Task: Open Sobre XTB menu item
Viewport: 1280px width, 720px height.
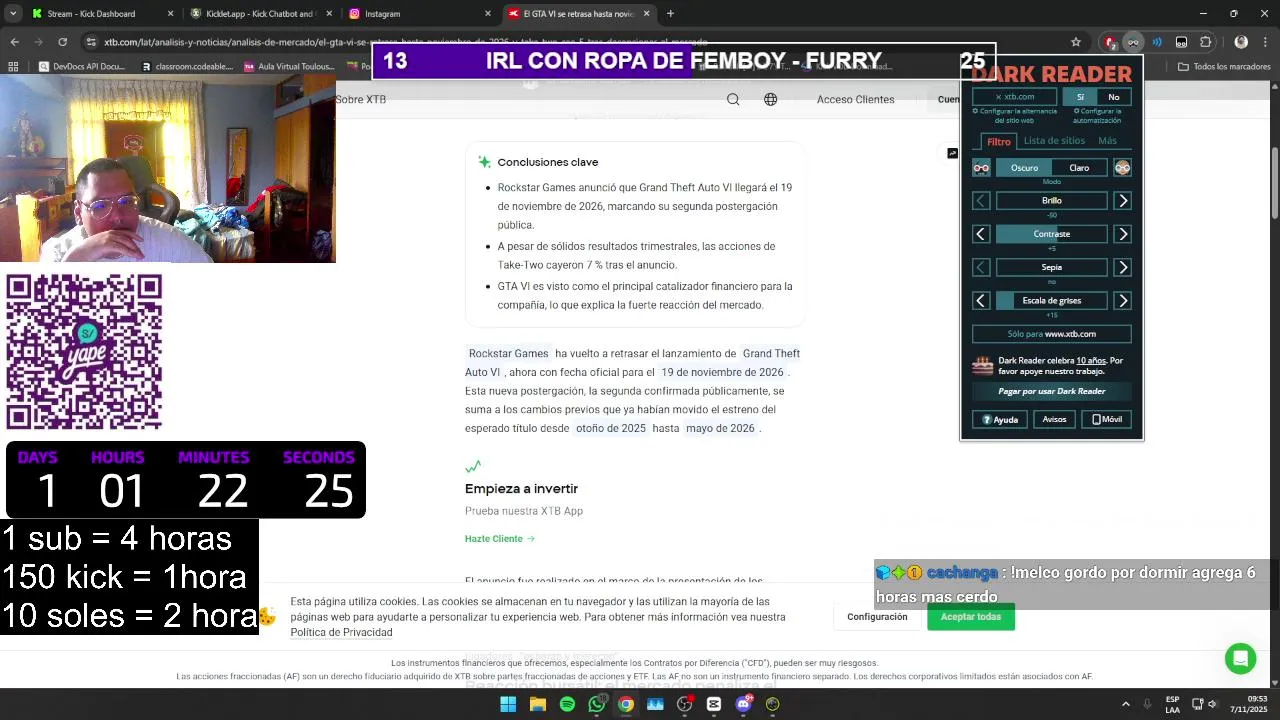Action: [x=361, y=99]
